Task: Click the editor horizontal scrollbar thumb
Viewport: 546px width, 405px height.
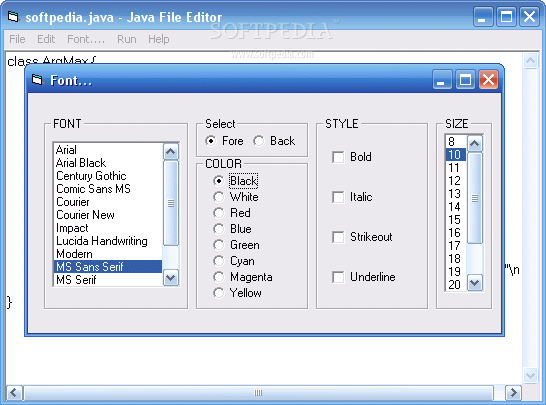Action: click(x=258, y=393)
